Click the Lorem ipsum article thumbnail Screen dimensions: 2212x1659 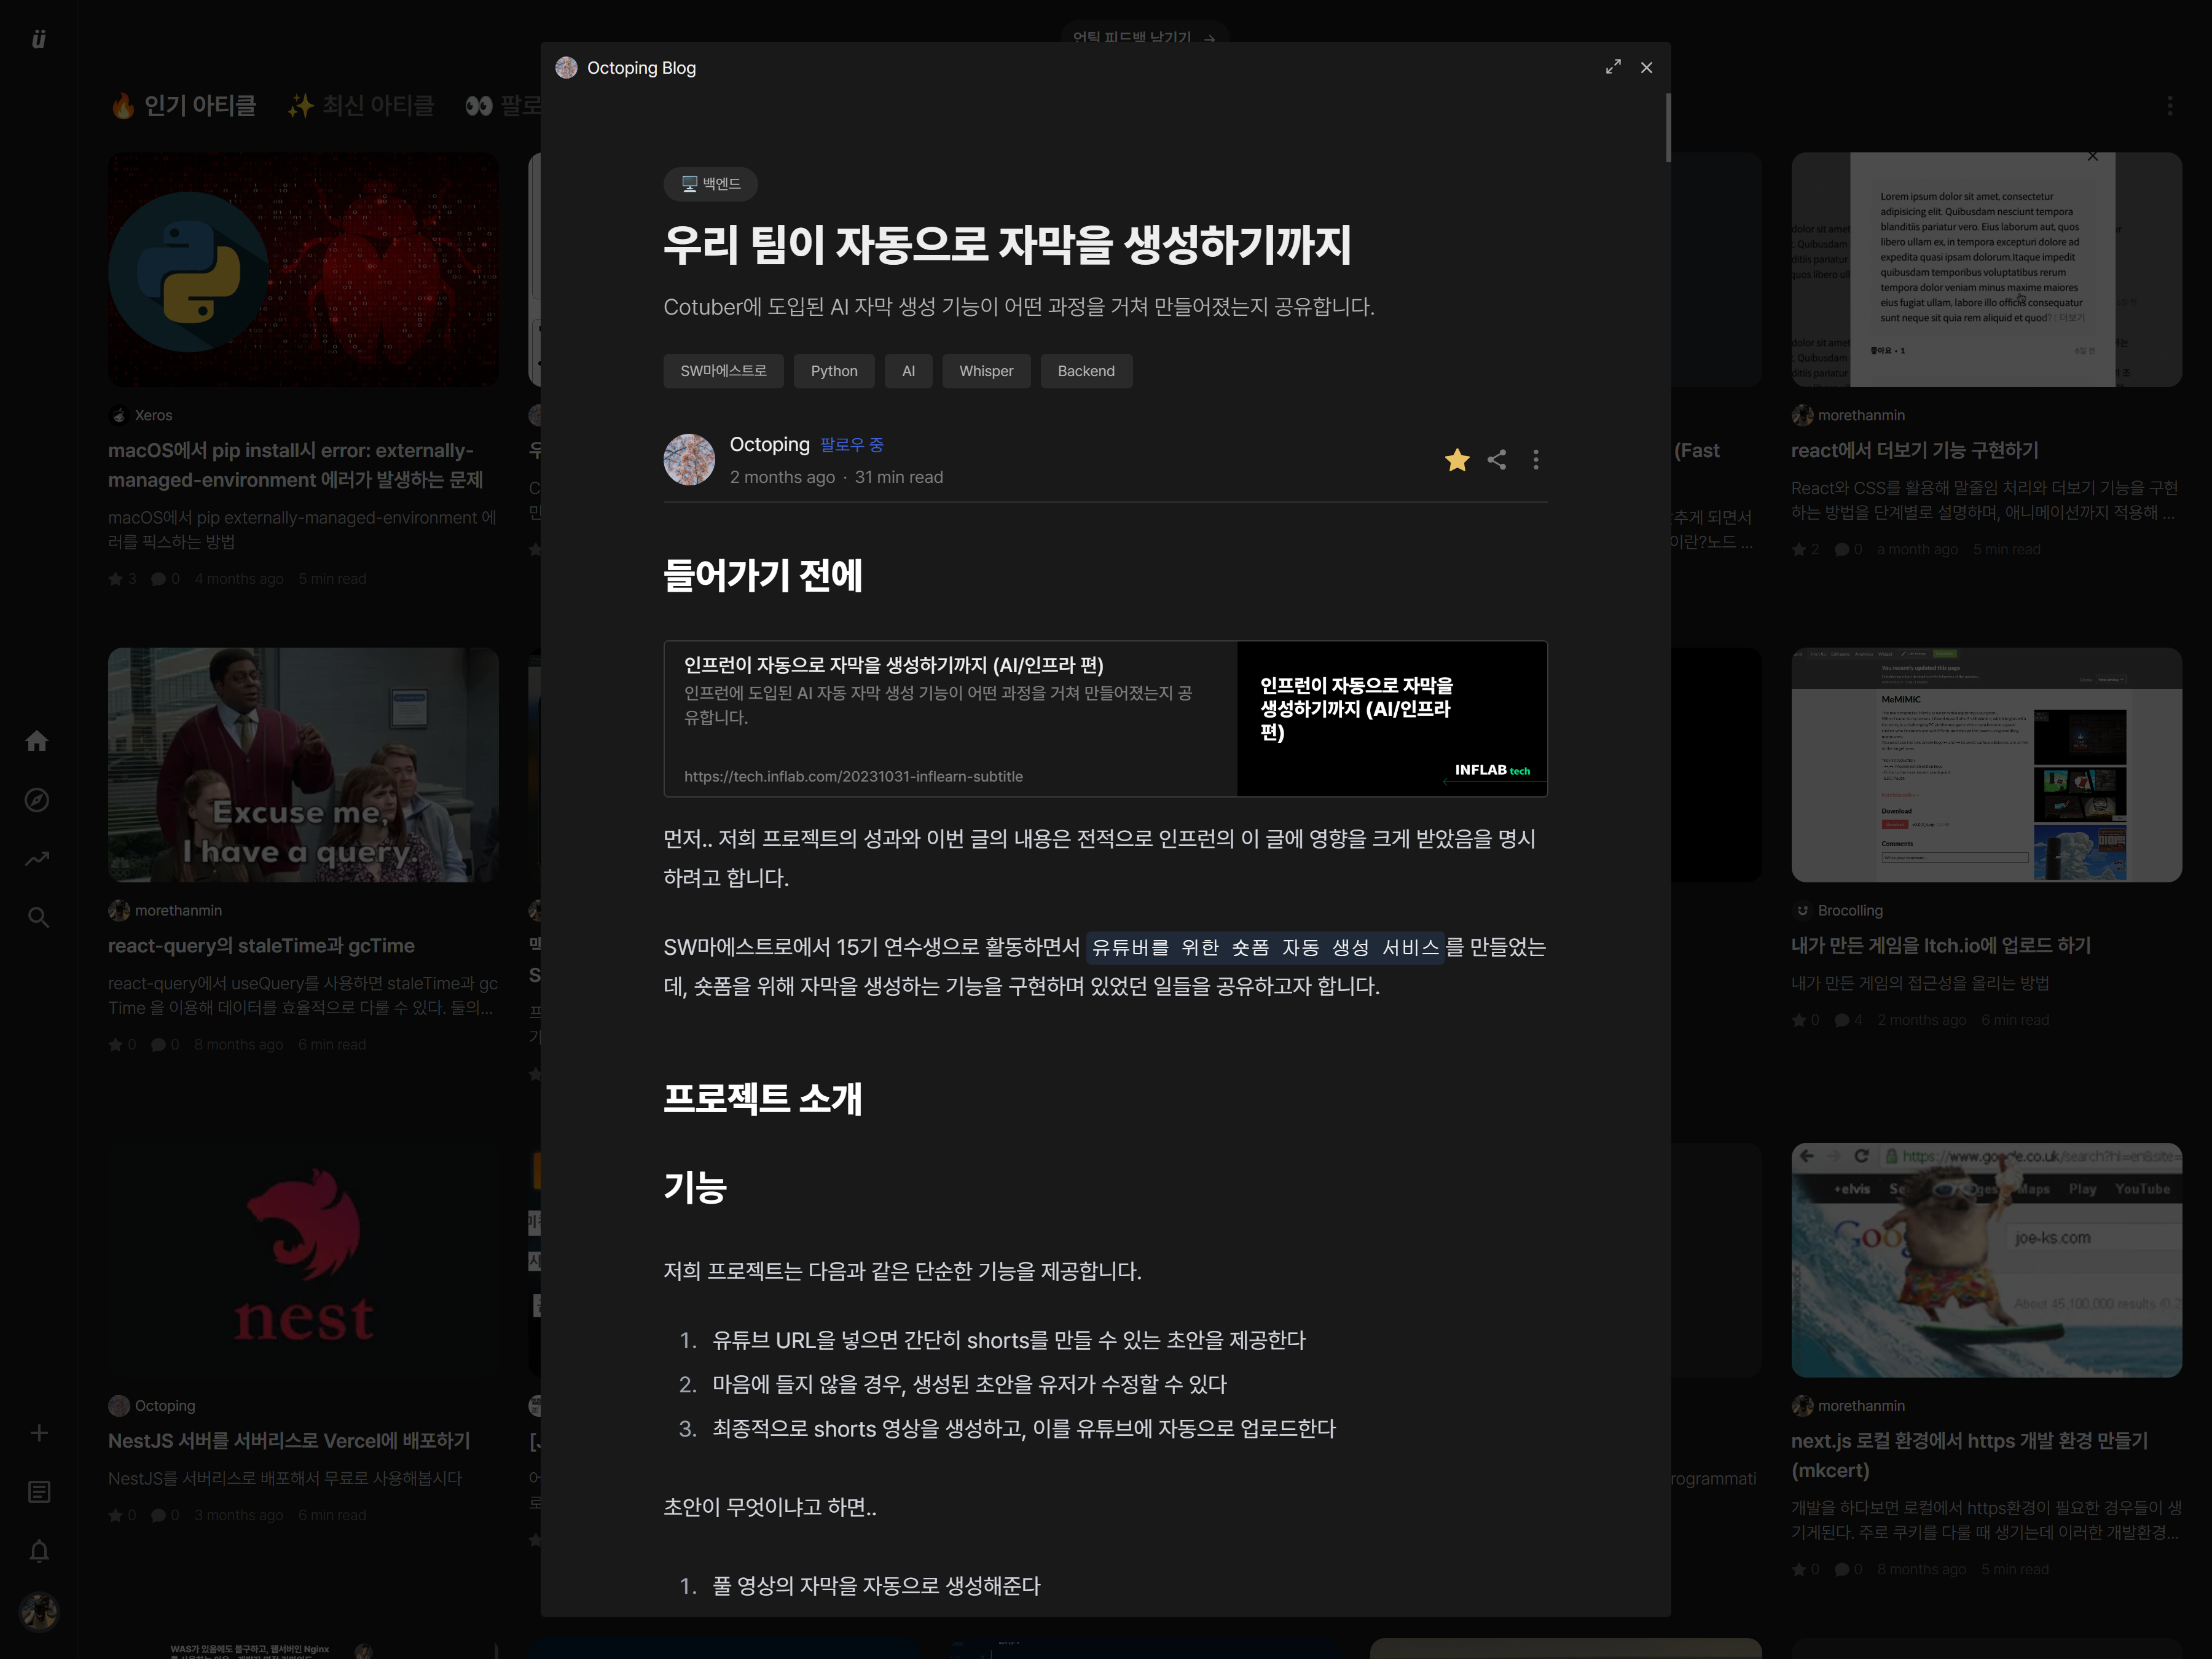[x=1986, y=270]
